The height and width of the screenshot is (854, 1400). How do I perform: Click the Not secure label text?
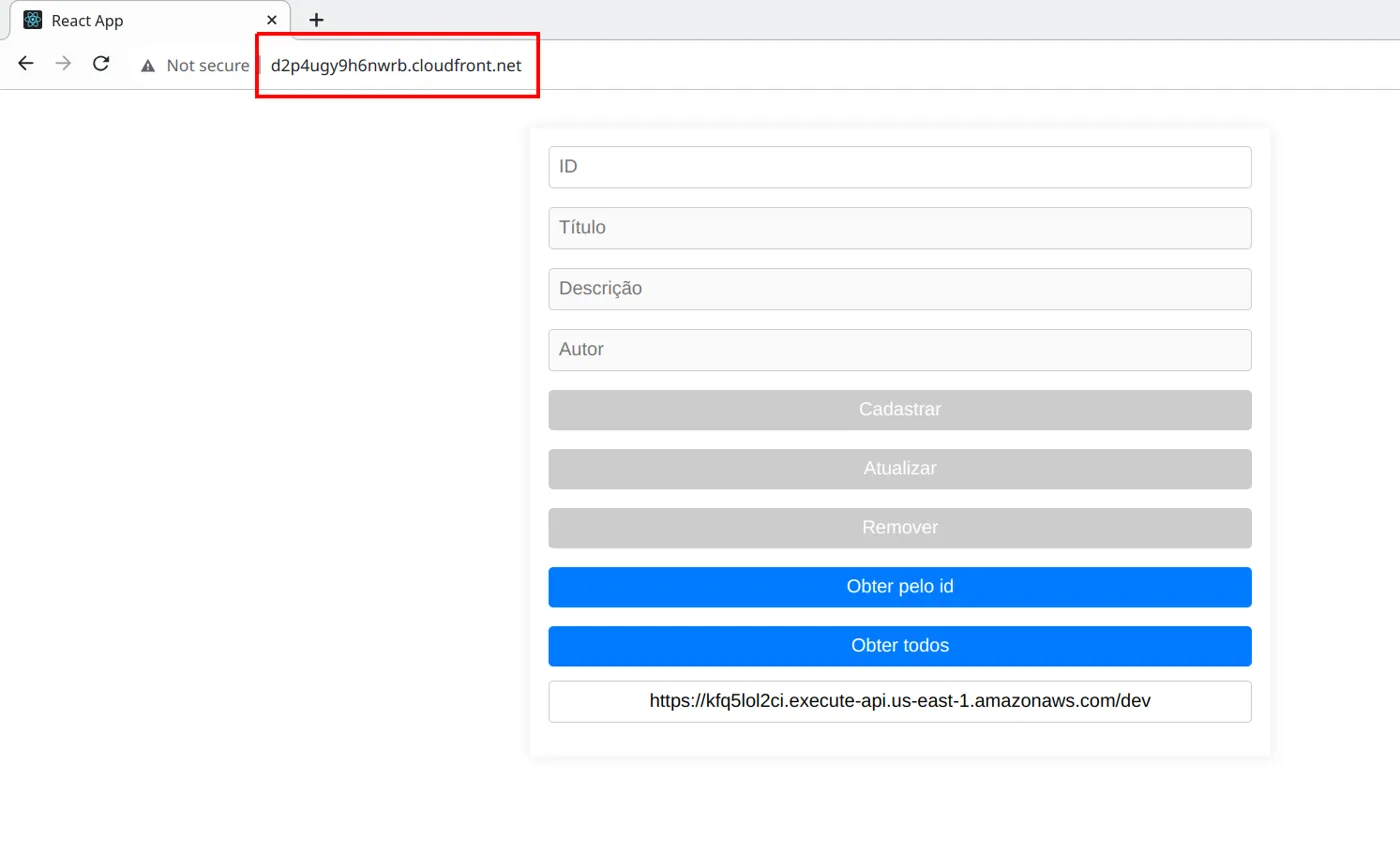coord(208,66)
